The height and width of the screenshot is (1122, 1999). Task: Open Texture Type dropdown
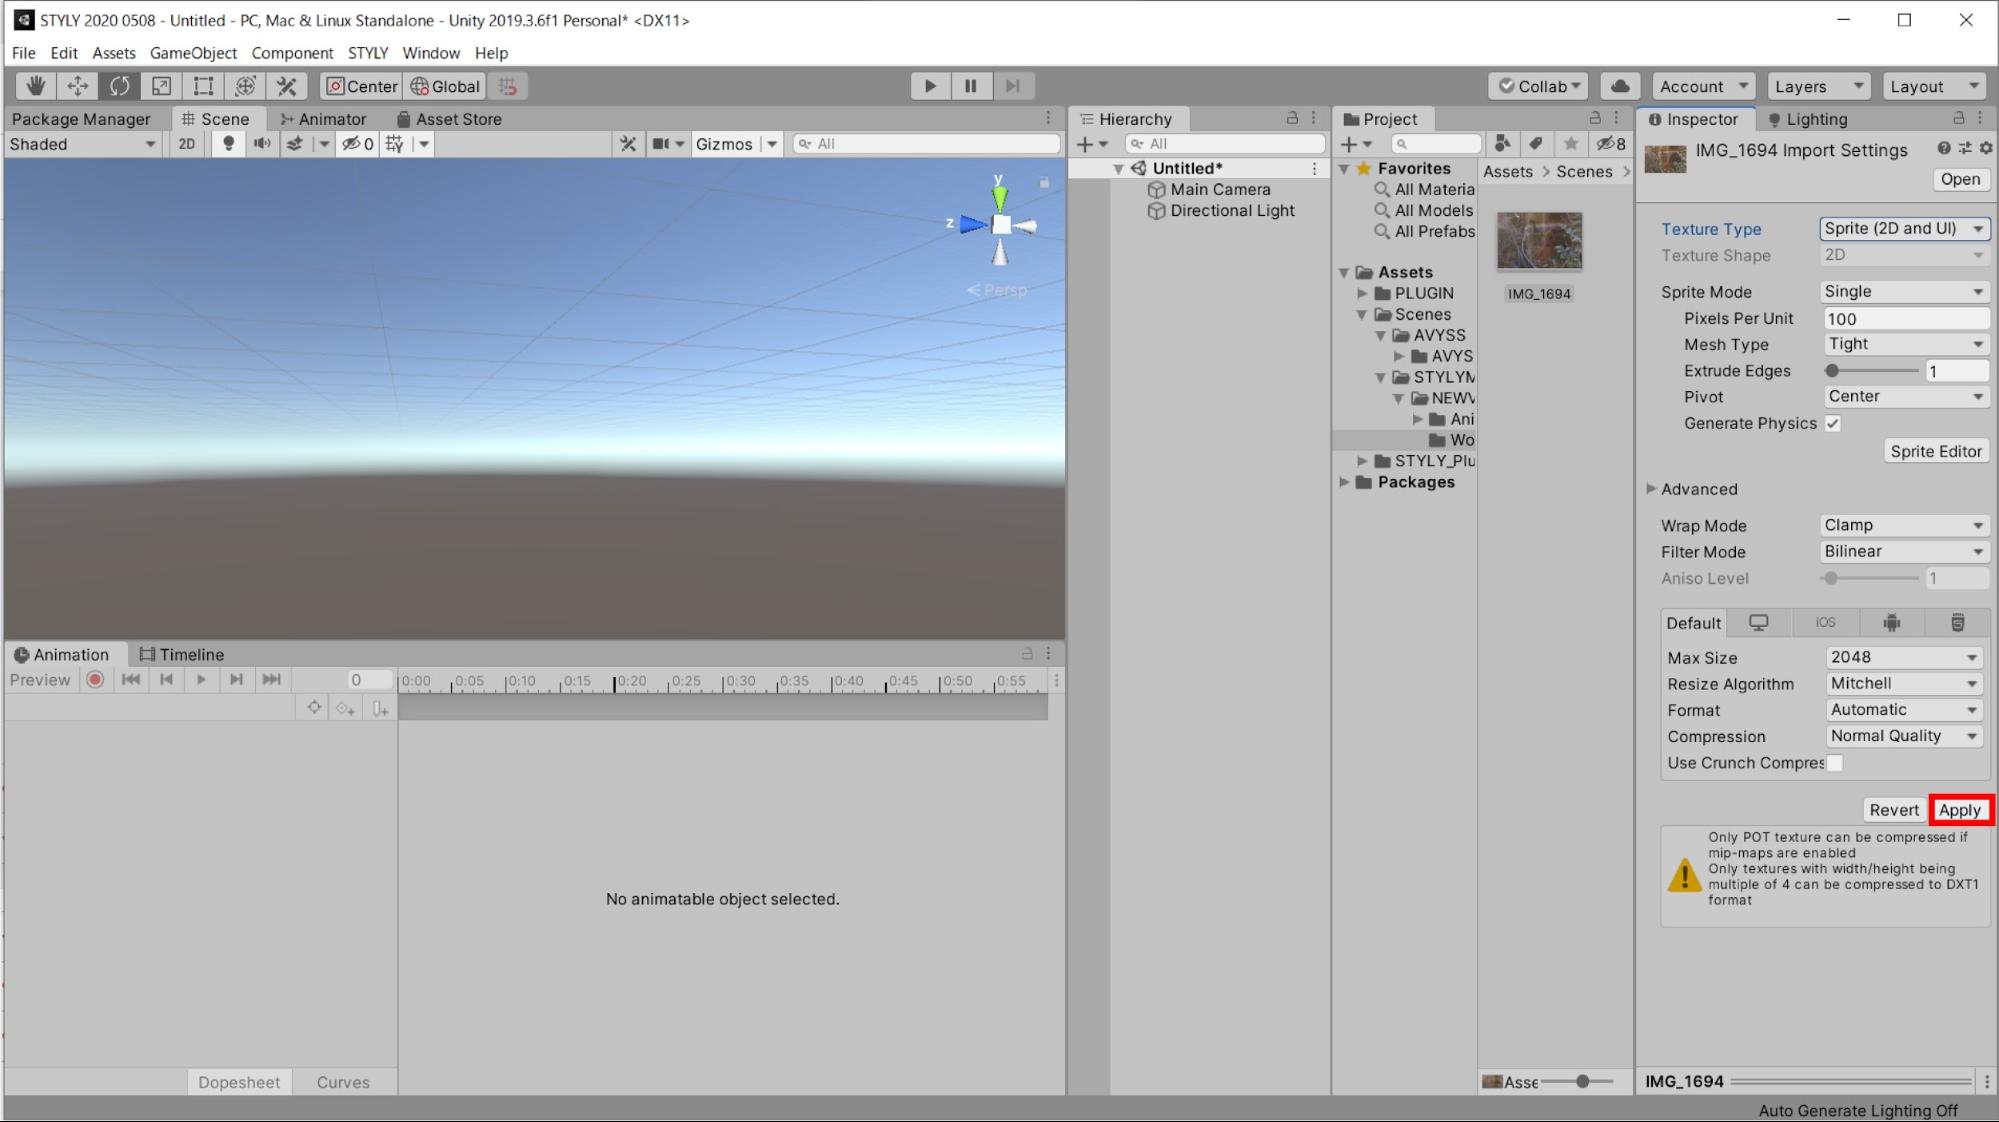(1904, 229)
